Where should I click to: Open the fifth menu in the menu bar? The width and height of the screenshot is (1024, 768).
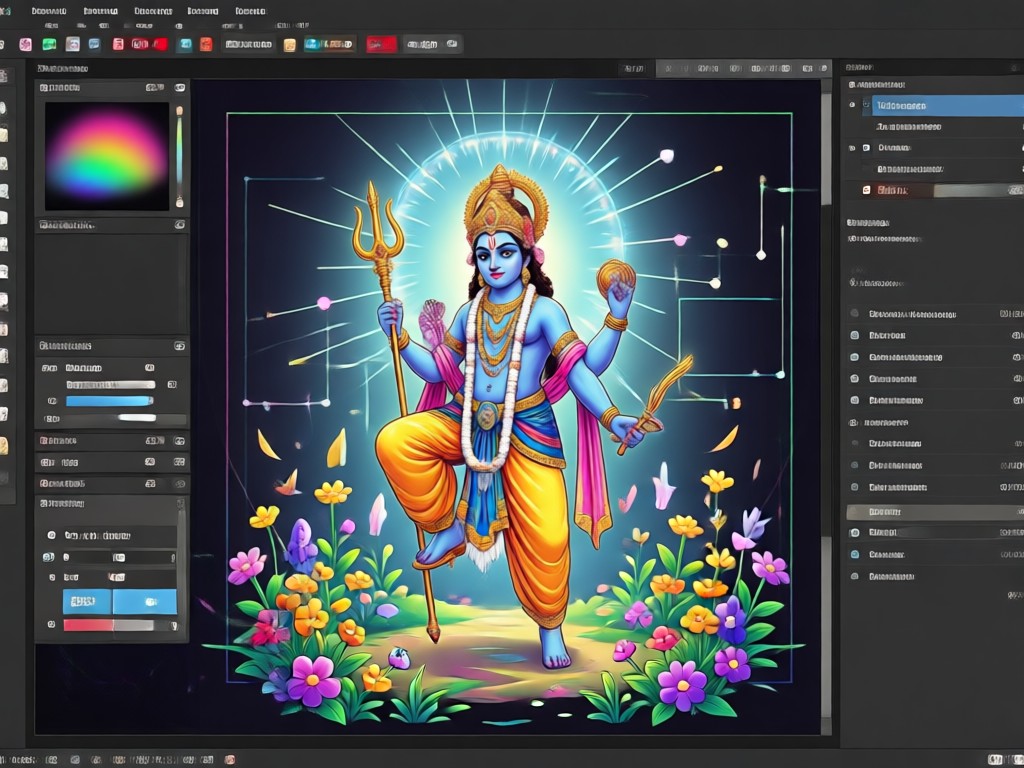(x=250, y=11)
